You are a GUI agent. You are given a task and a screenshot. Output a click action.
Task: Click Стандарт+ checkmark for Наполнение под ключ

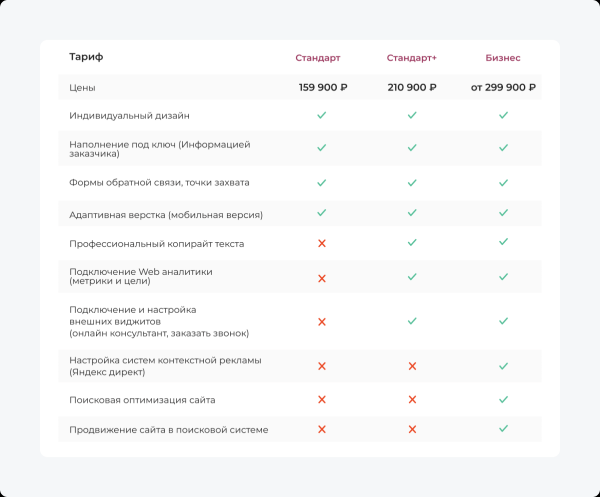click(412, 148)
